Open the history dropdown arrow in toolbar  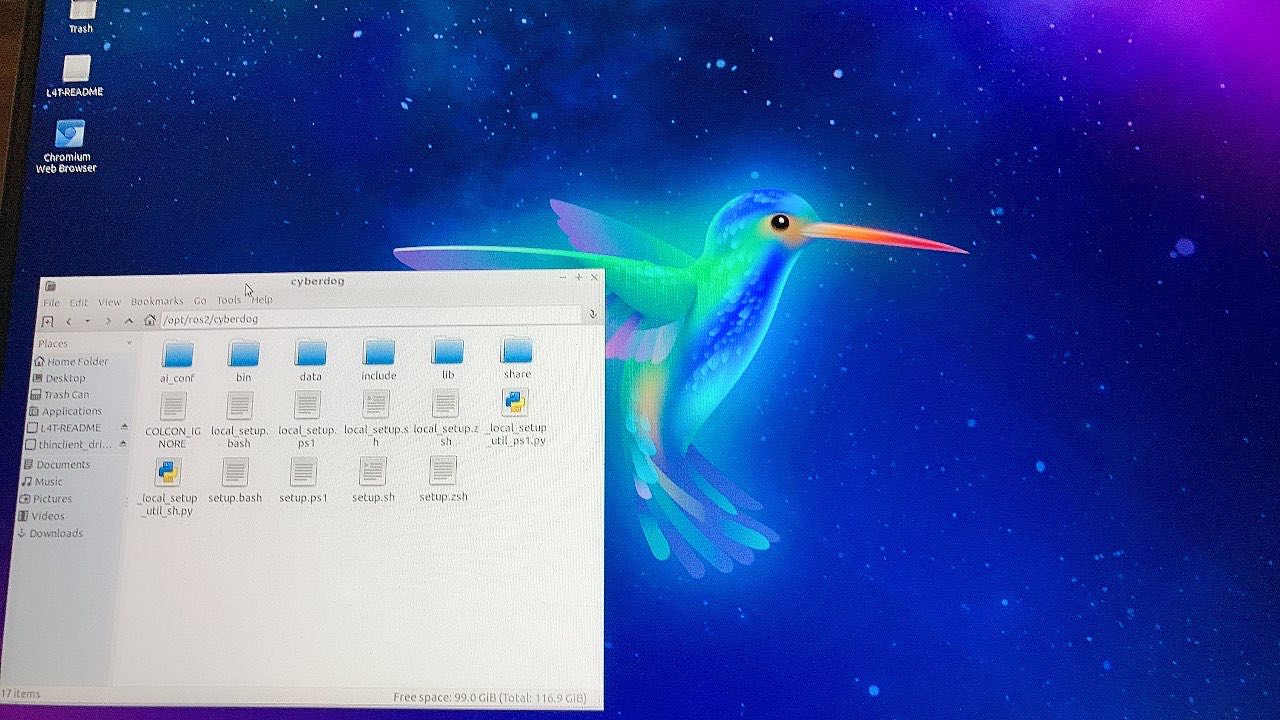pyautogui.click(x=87, y=321)
